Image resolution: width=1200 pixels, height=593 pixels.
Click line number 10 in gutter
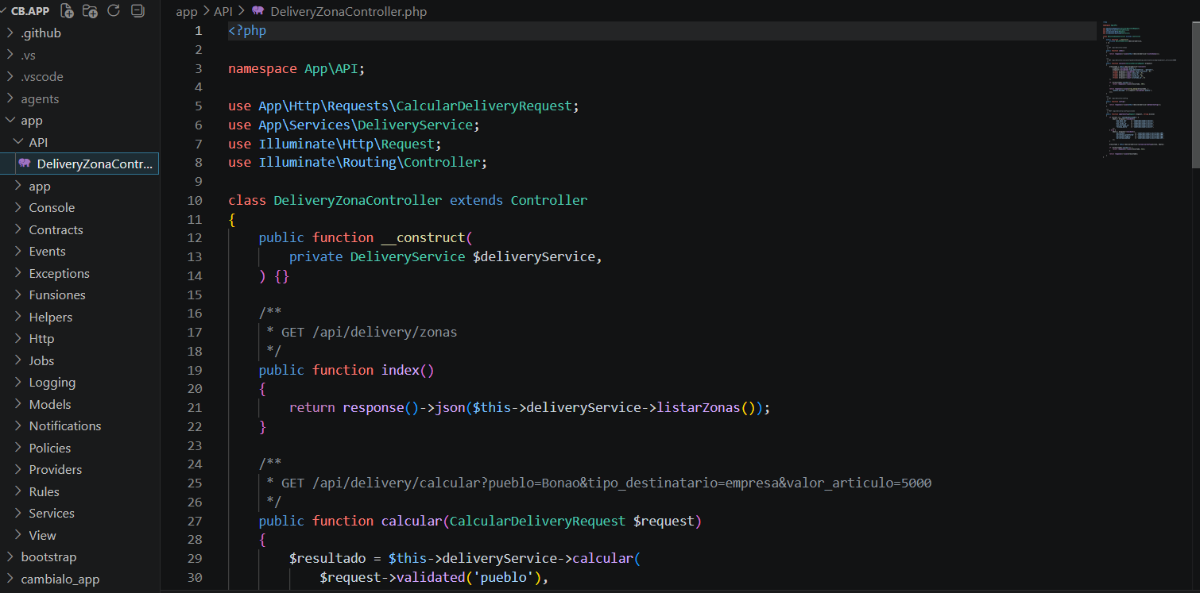pos(194,200)
